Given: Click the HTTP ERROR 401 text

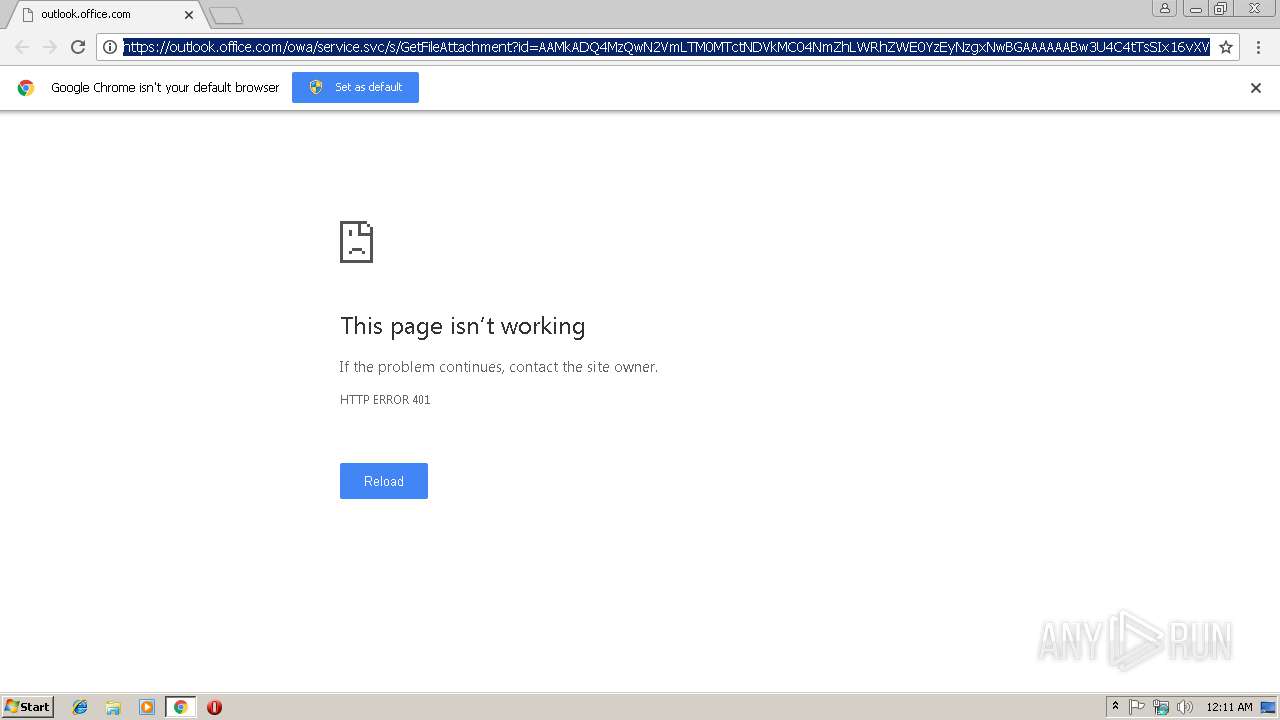Looking at the screenshot, I should click(x=385, y=400).
